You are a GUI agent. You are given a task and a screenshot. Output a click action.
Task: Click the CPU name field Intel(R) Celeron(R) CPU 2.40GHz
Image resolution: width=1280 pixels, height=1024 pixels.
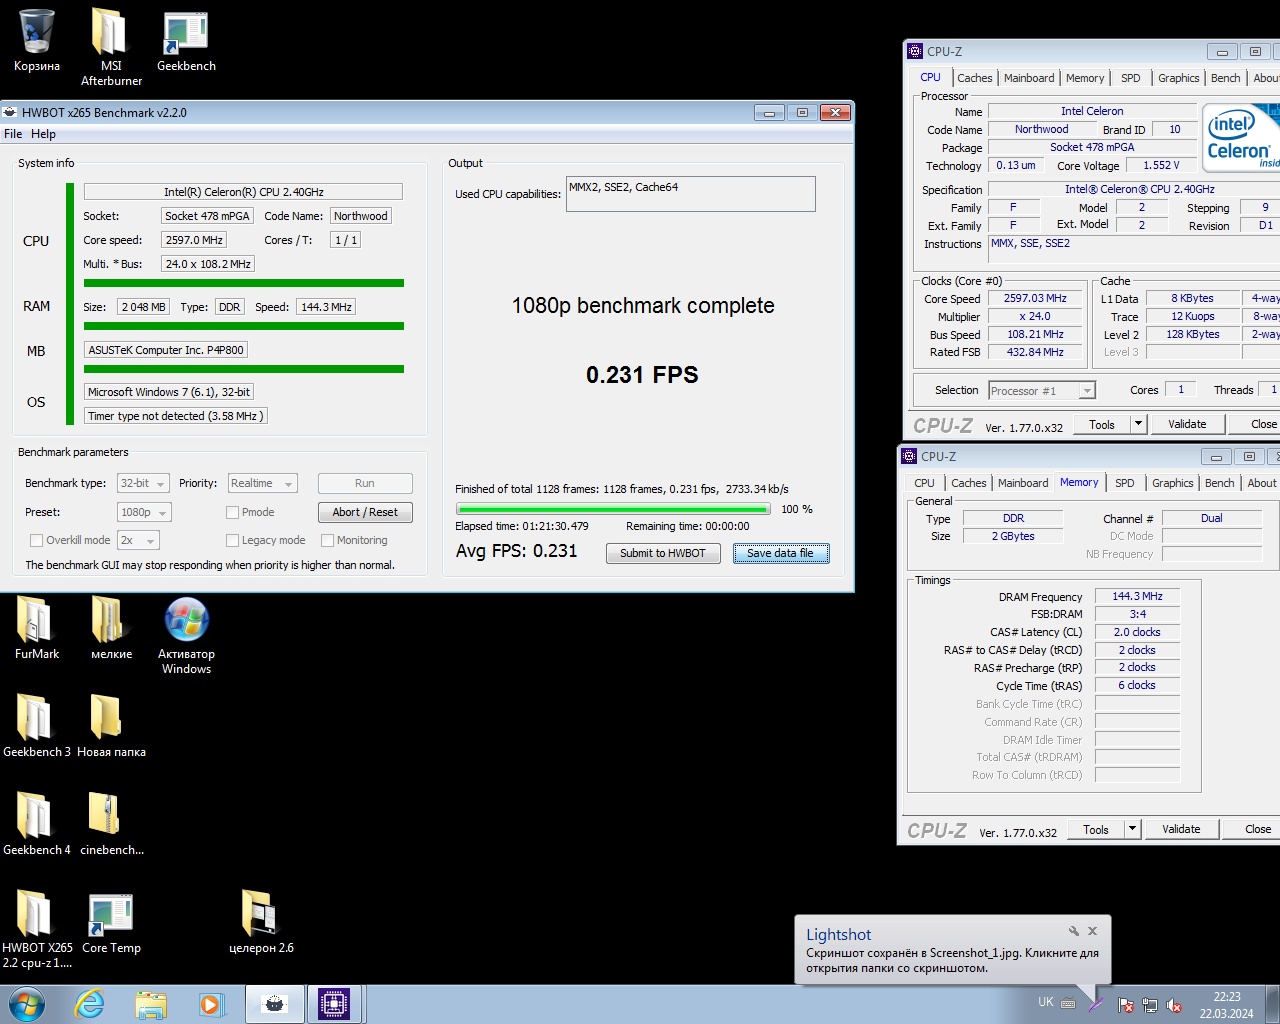click(243, 192)
